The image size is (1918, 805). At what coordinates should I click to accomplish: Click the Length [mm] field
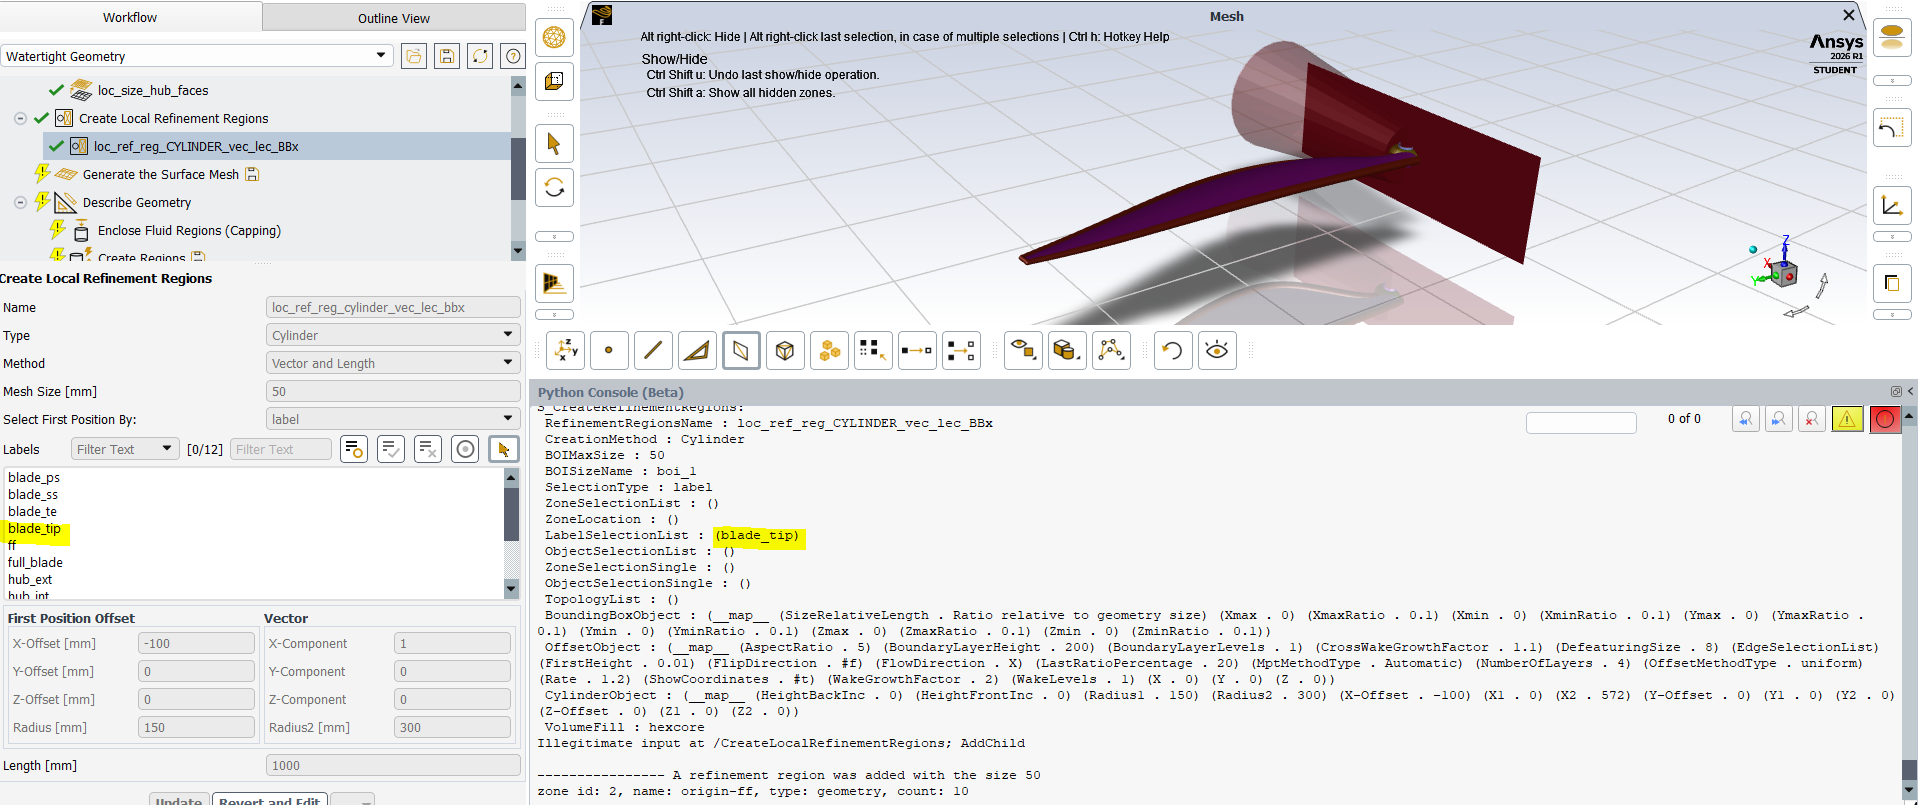393,765
